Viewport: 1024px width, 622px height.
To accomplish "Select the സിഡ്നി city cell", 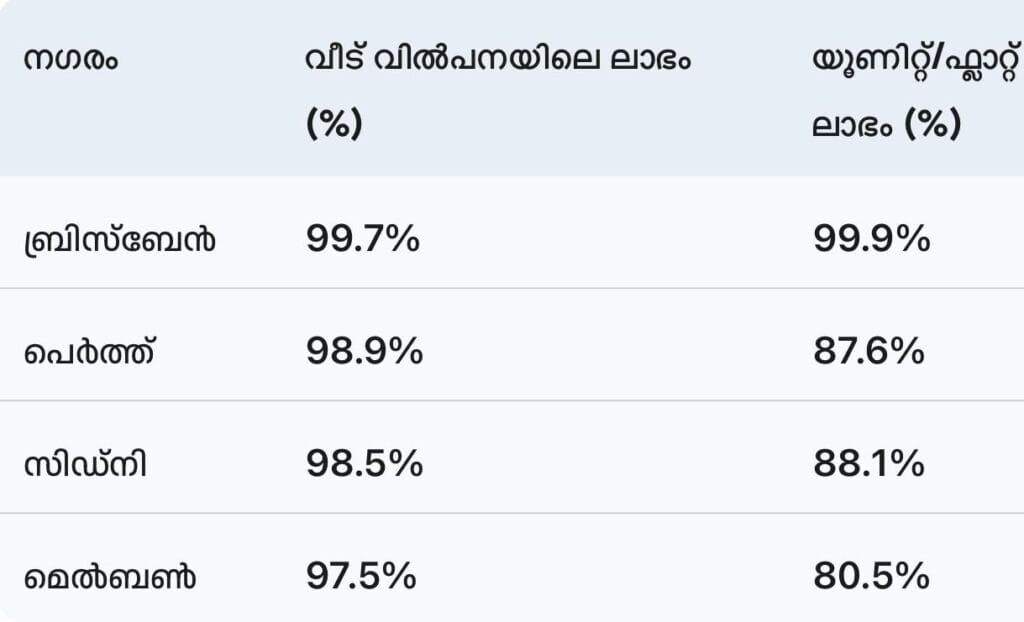I will [85, 464].
